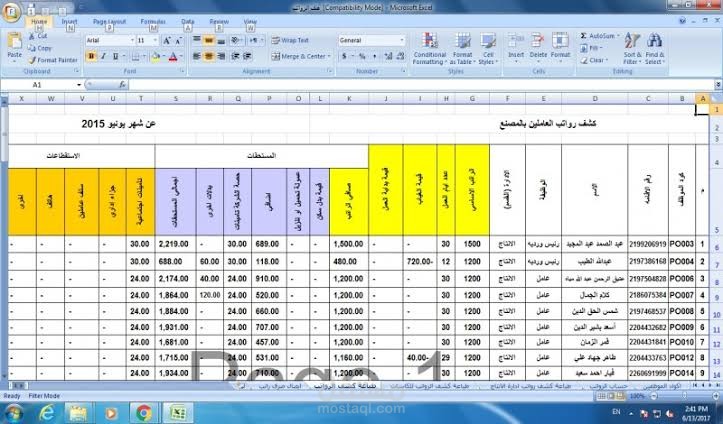
Task: Align text right
Action: pos(221,56)
